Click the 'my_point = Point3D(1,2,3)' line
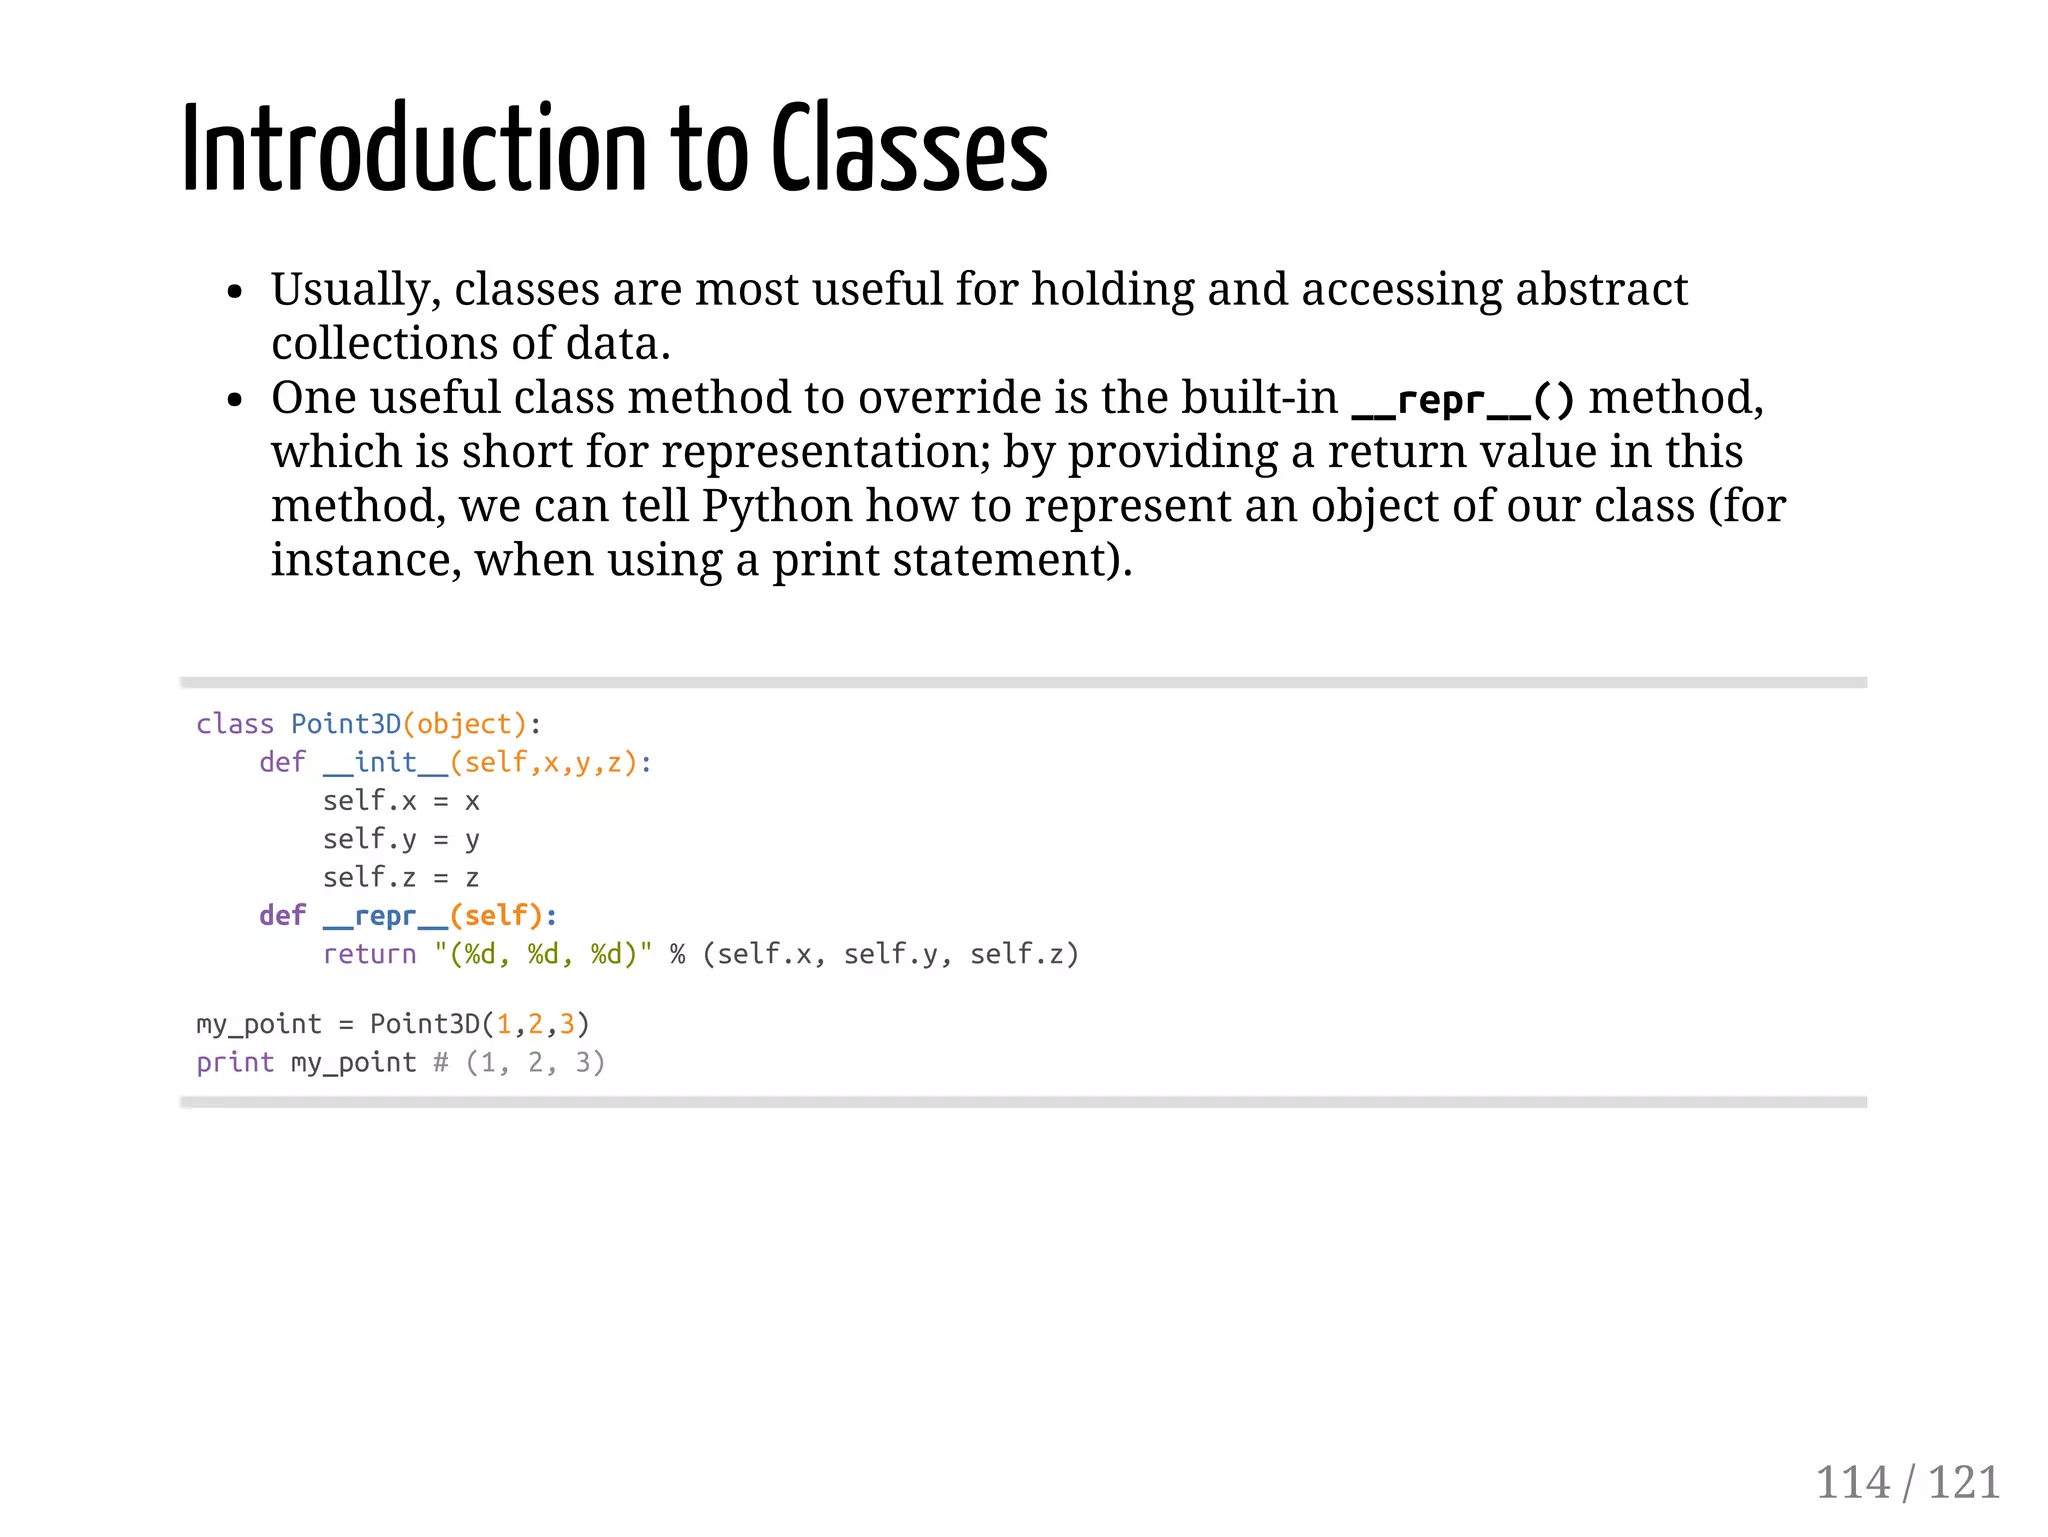Screen dimensions: 2048x1537 coord(393,1024)
